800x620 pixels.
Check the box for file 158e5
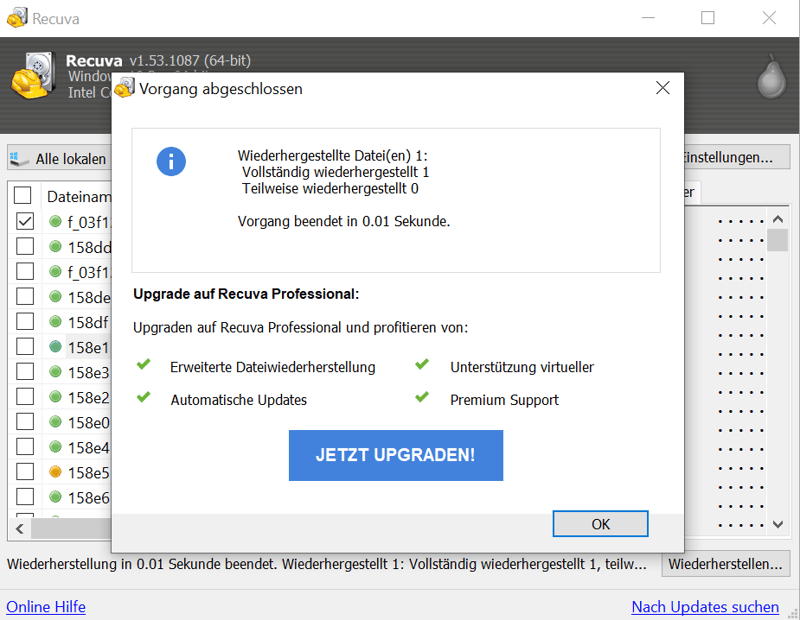pos(25,472)
